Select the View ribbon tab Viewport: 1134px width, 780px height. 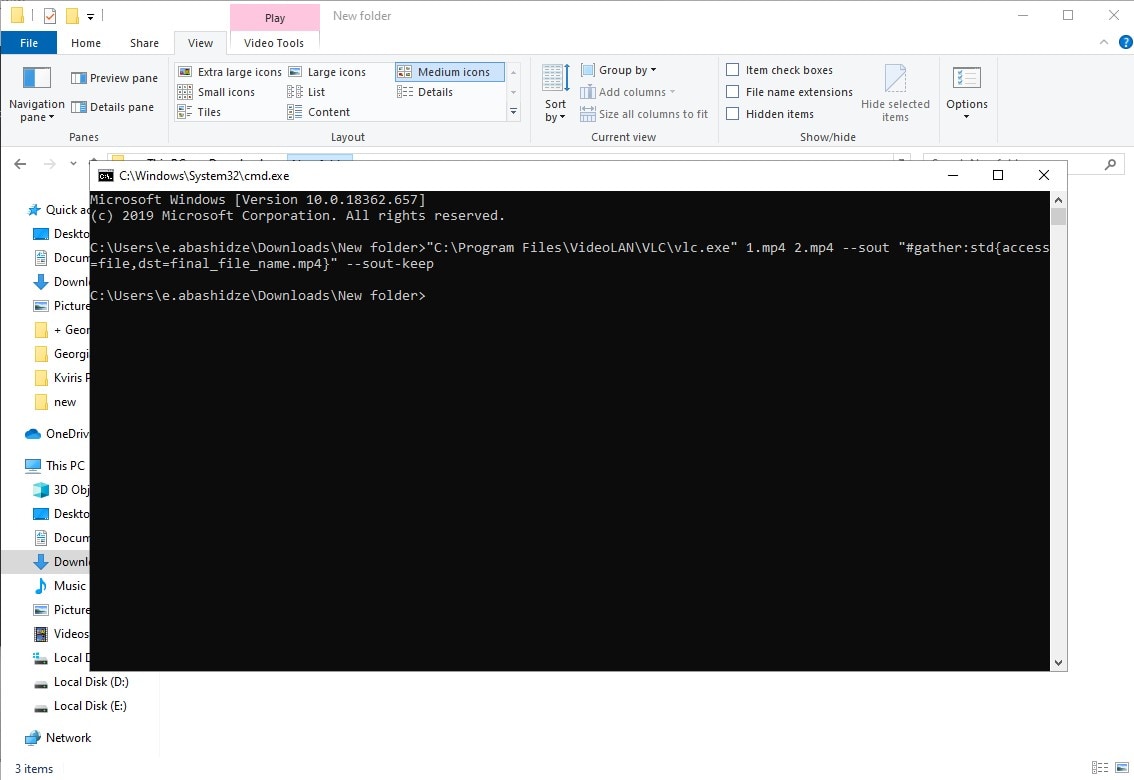200,43
